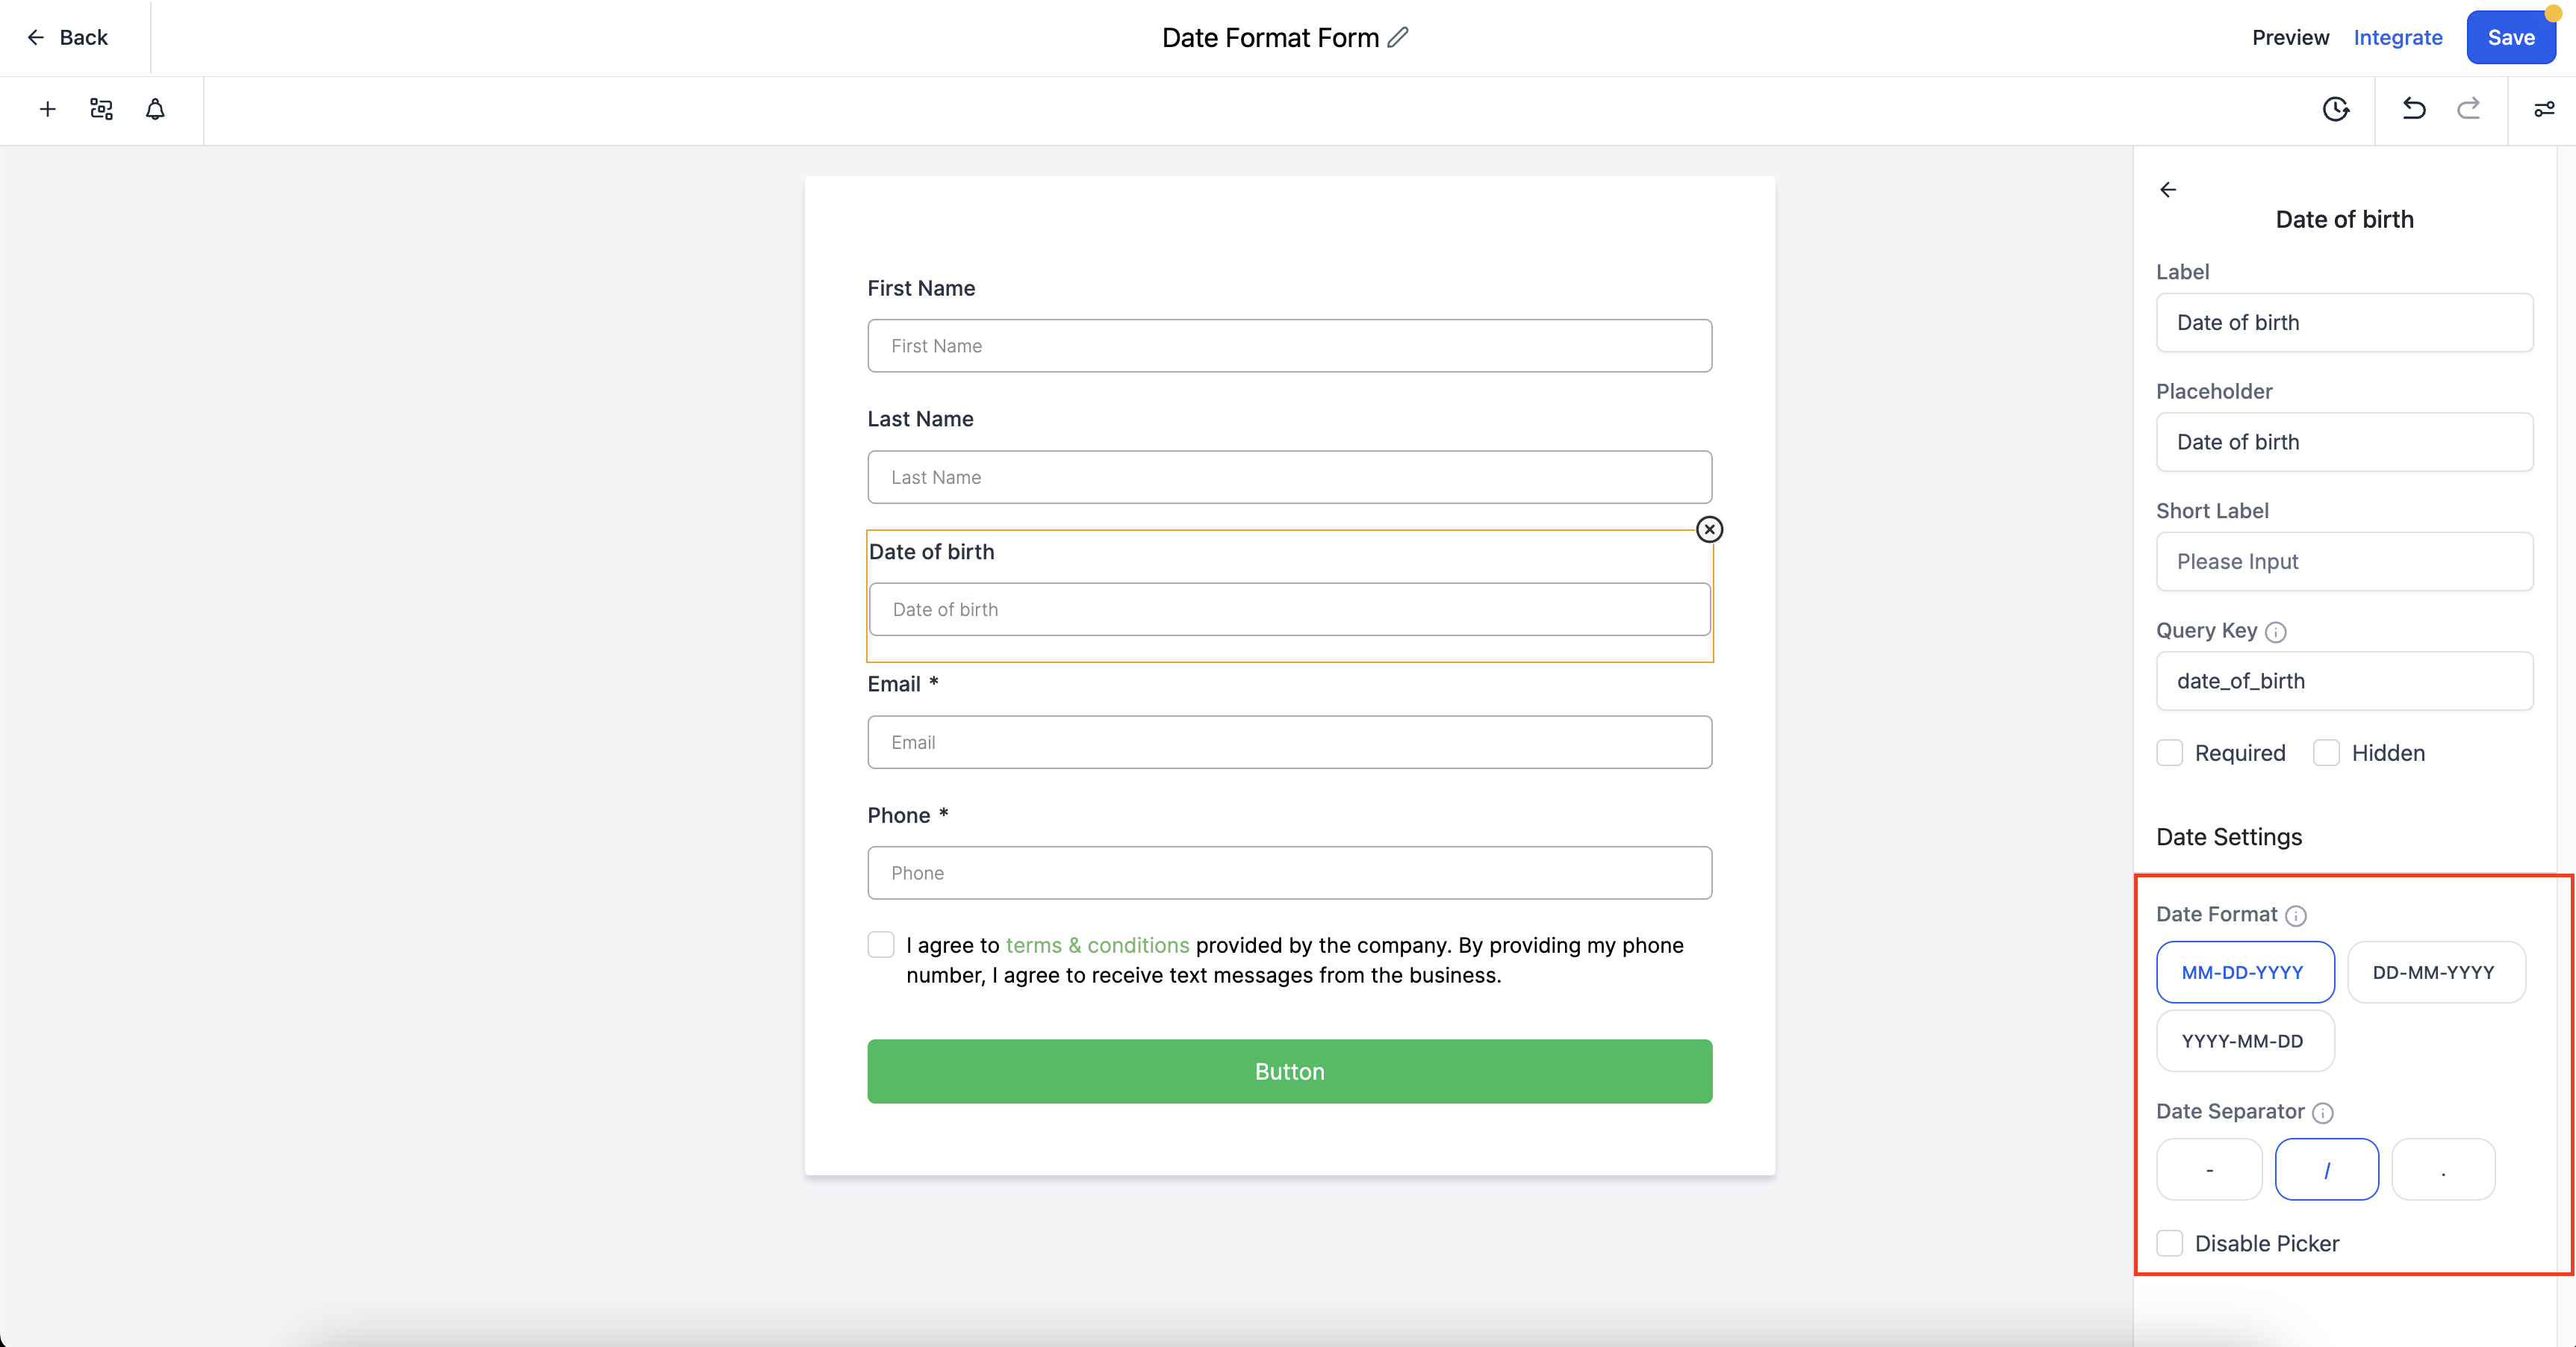
Task: Undo the last change
Action: pyautogui.click(x=2414, y=109)
